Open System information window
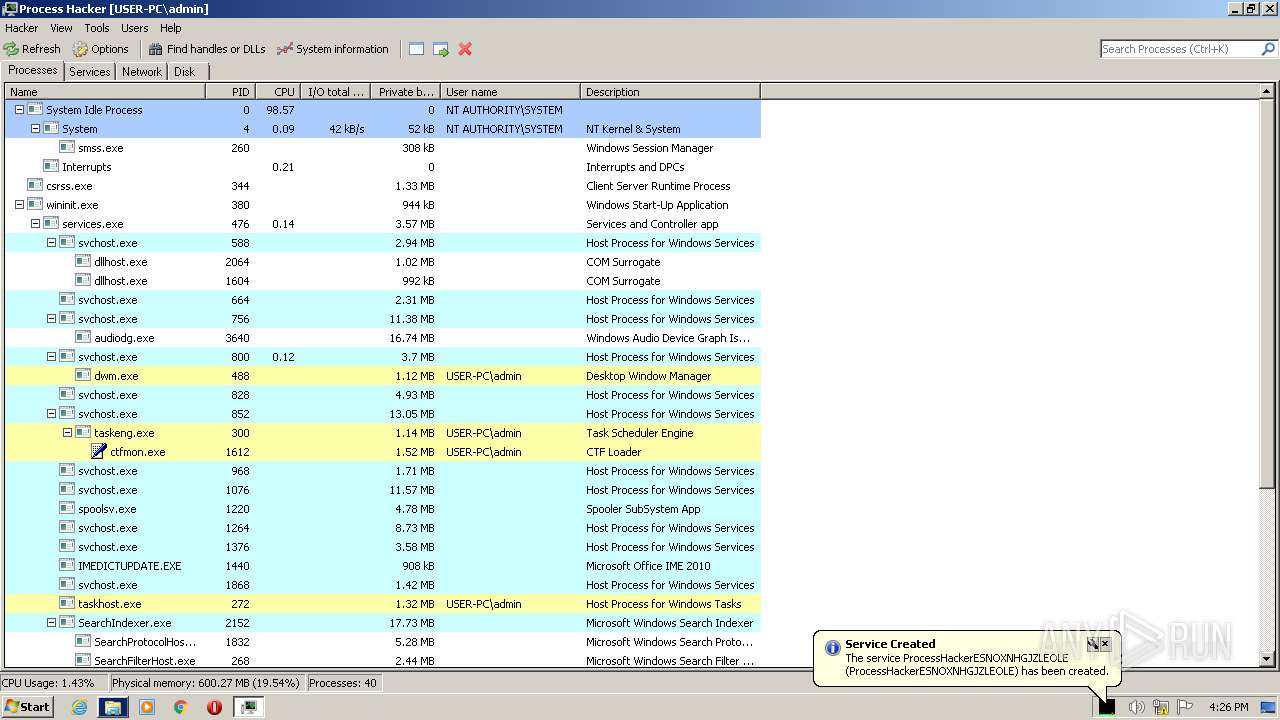This screenshot has height=720, width=1280. click(x=332, y=49)
